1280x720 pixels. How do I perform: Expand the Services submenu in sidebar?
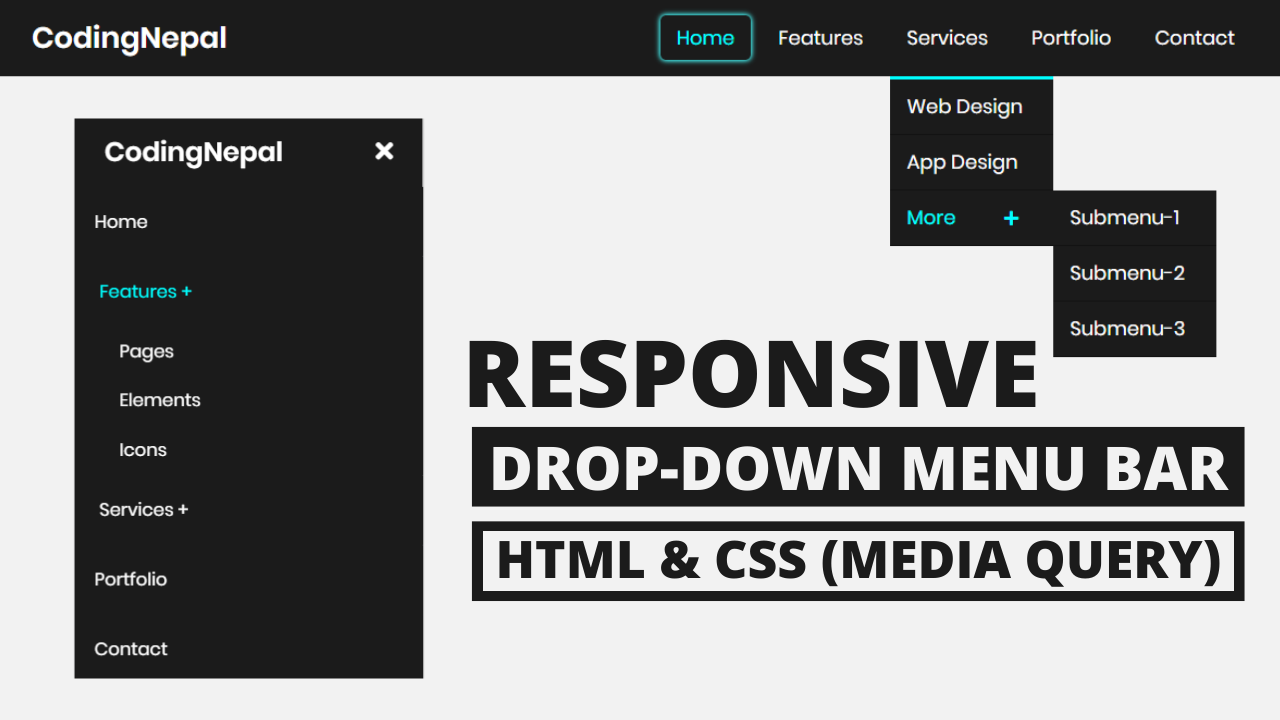pyautogui.click(x=143, y=509)
